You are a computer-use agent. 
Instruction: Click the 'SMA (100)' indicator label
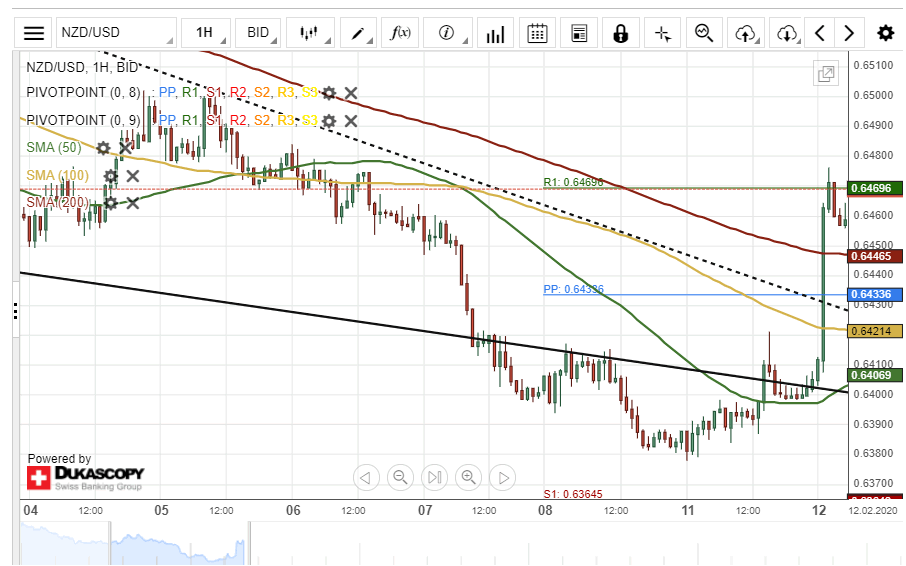57,175
